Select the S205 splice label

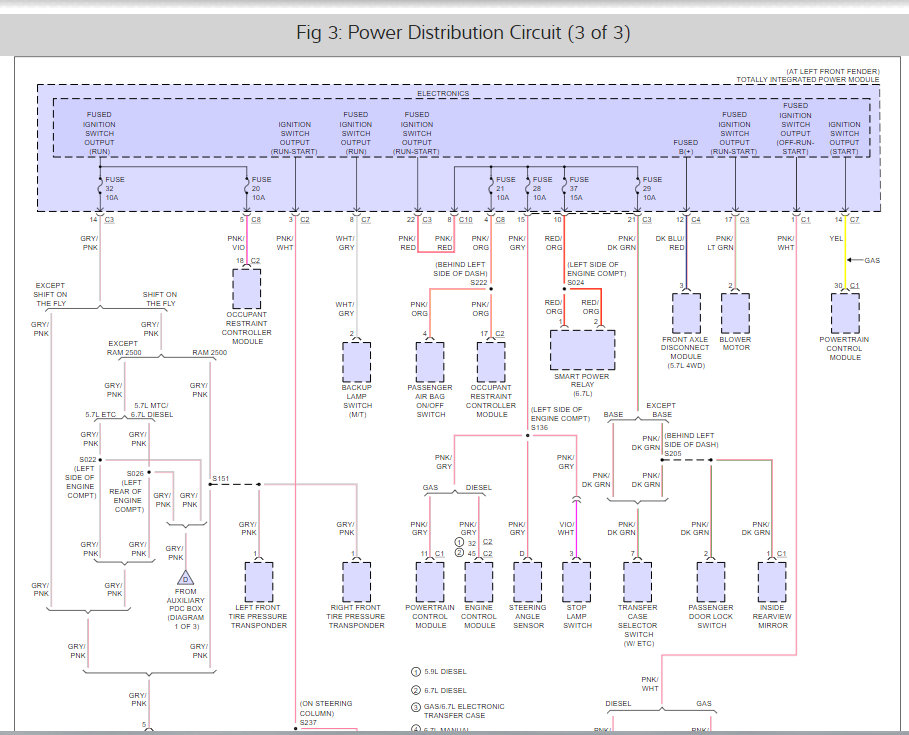click(x=673, y=453)
